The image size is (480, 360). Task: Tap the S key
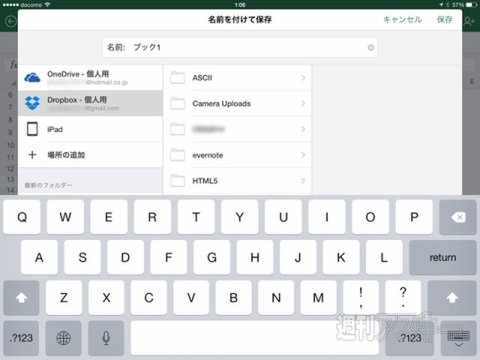(x=82, y=257)
